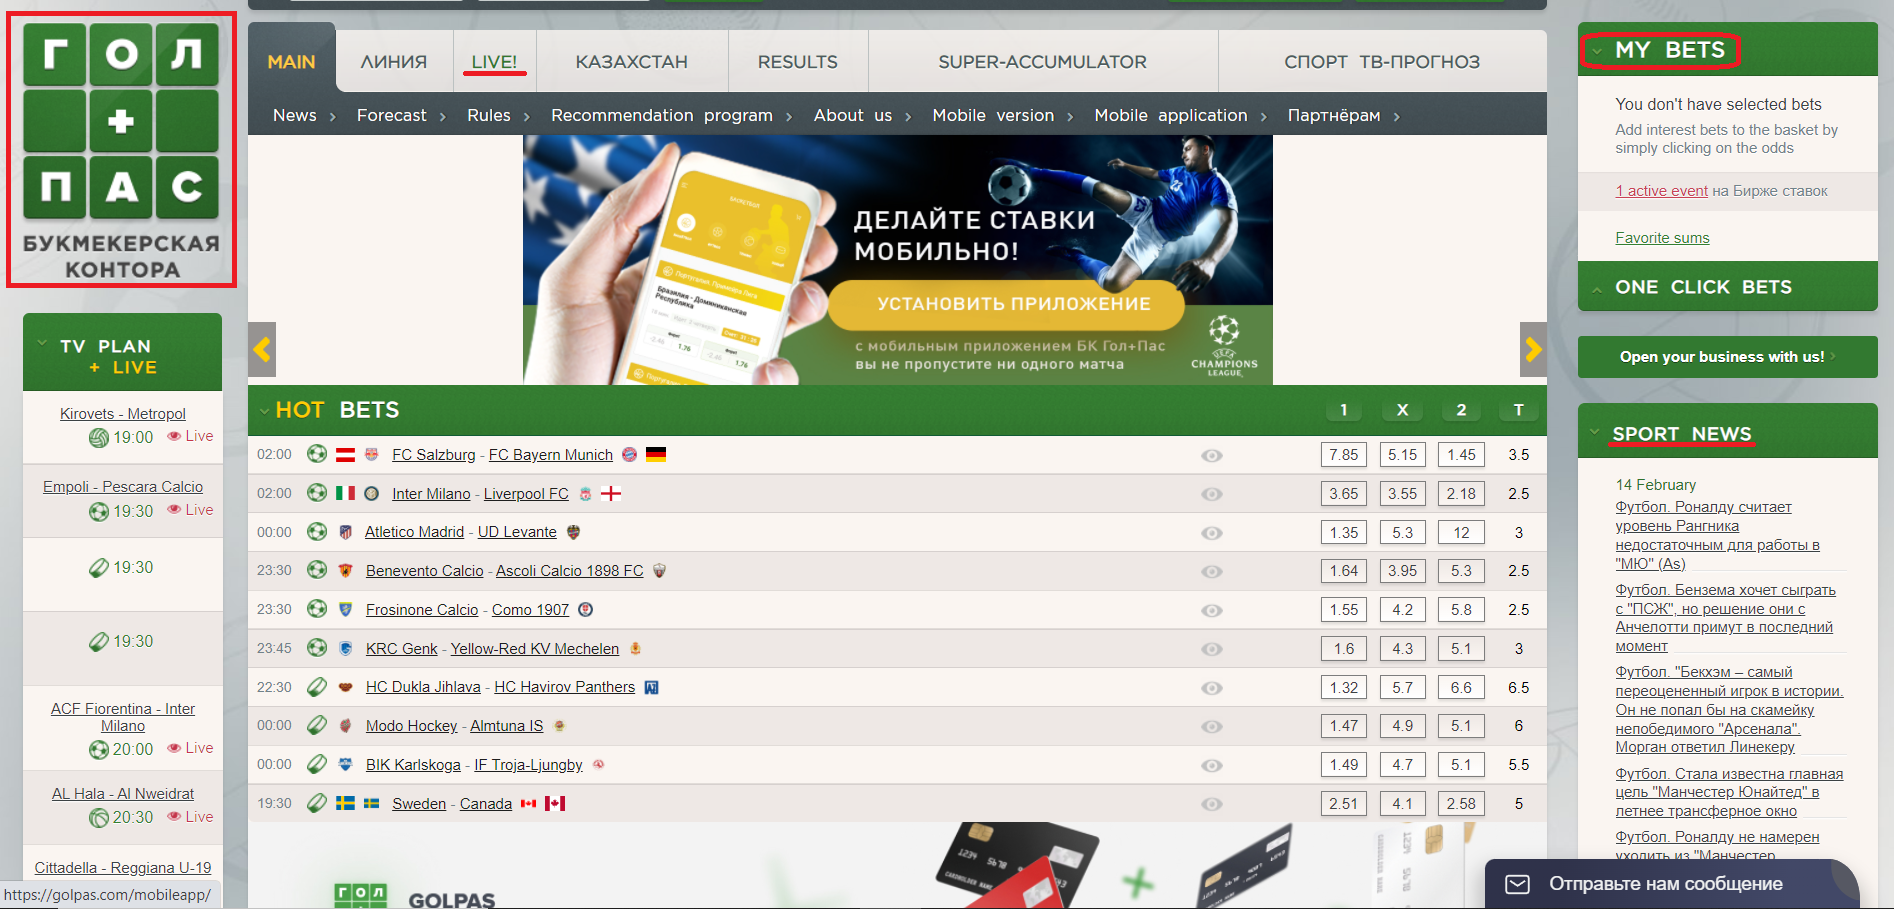The height and width of the screenshot is (909, 1894).
Task: Click hockey stick icon in HC Dukla Jihlava row
Action: tap(317, 687)
